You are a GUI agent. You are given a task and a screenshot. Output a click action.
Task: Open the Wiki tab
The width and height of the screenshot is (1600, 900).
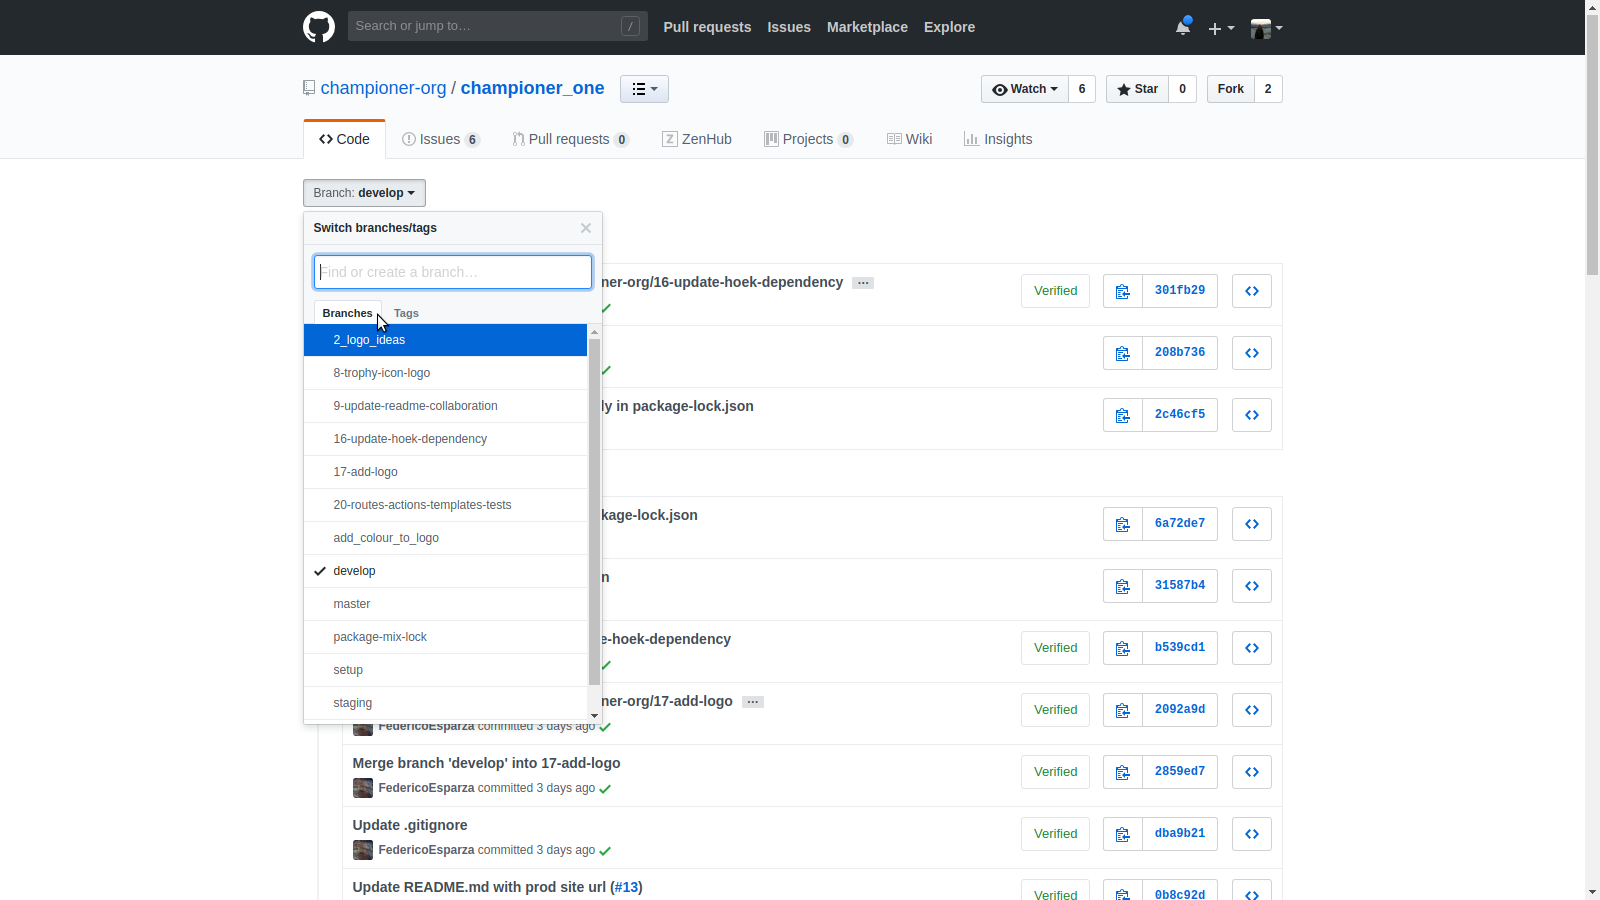pyautogui.click(x=910, y=139)
